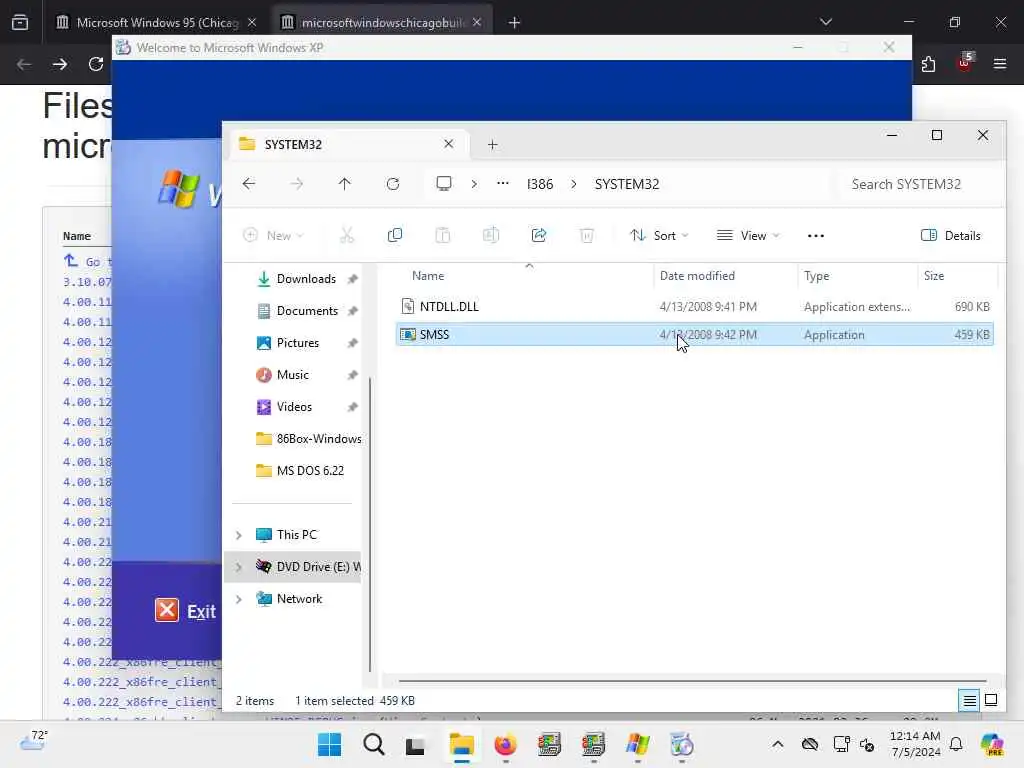Click the weather widget on taskbar

point(33,740)
